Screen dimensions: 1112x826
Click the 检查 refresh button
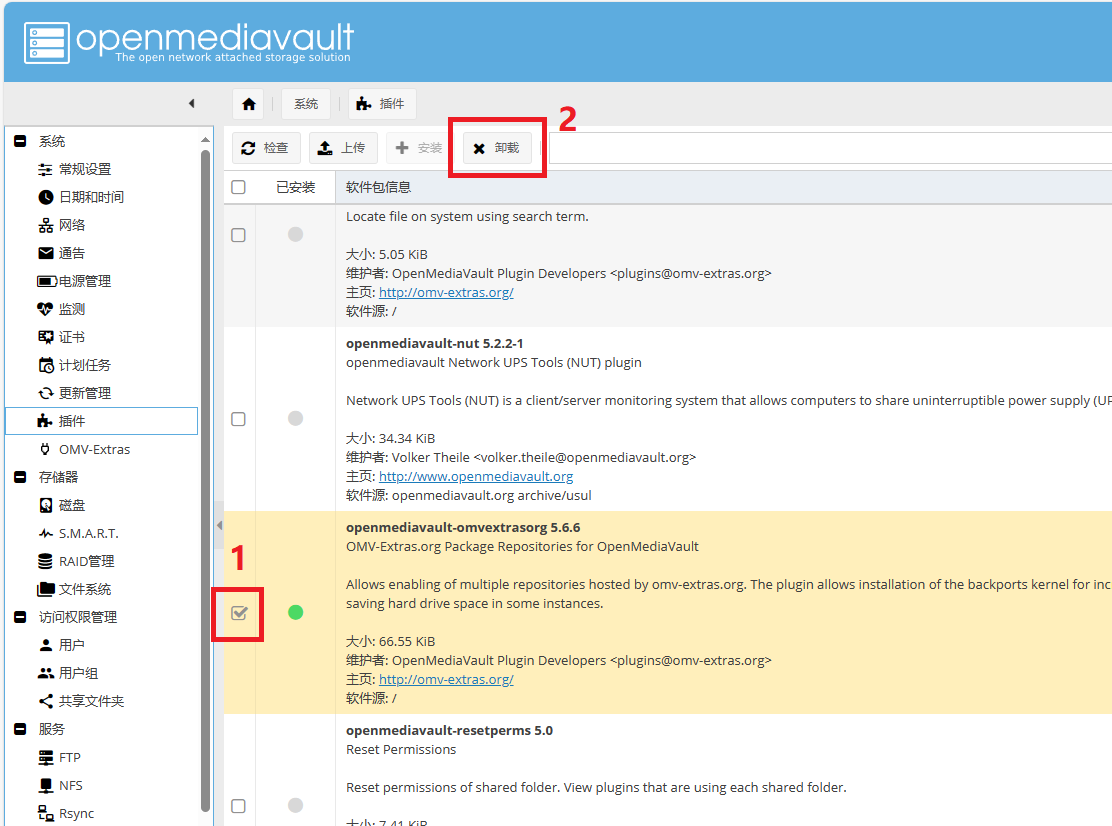pyautogui.click(x=265, y=148)
